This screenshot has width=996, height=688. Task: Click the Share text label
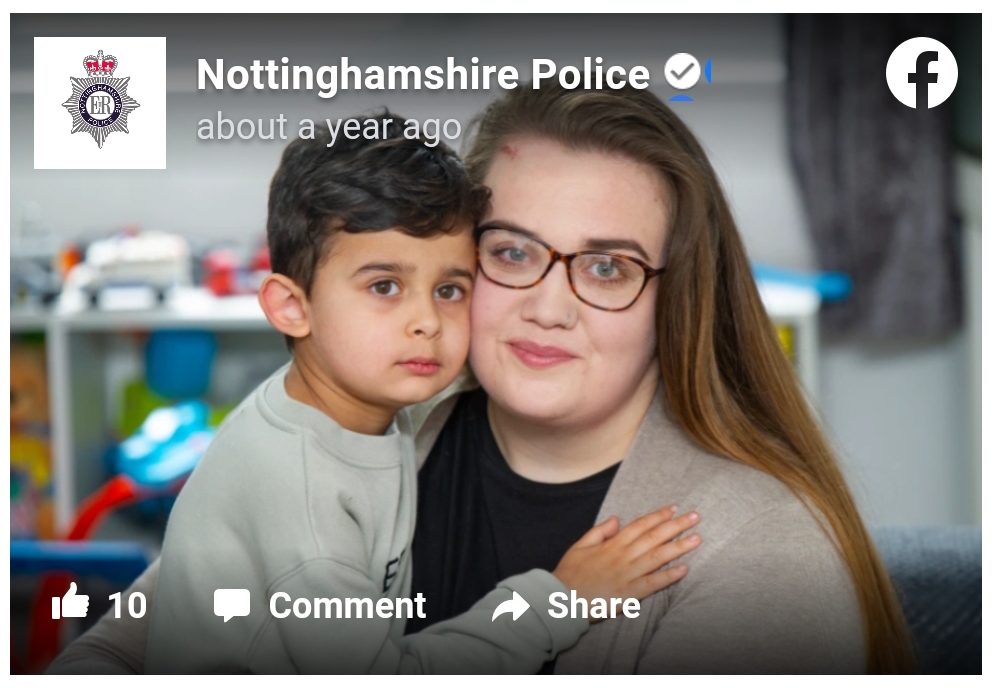[594, 605]
